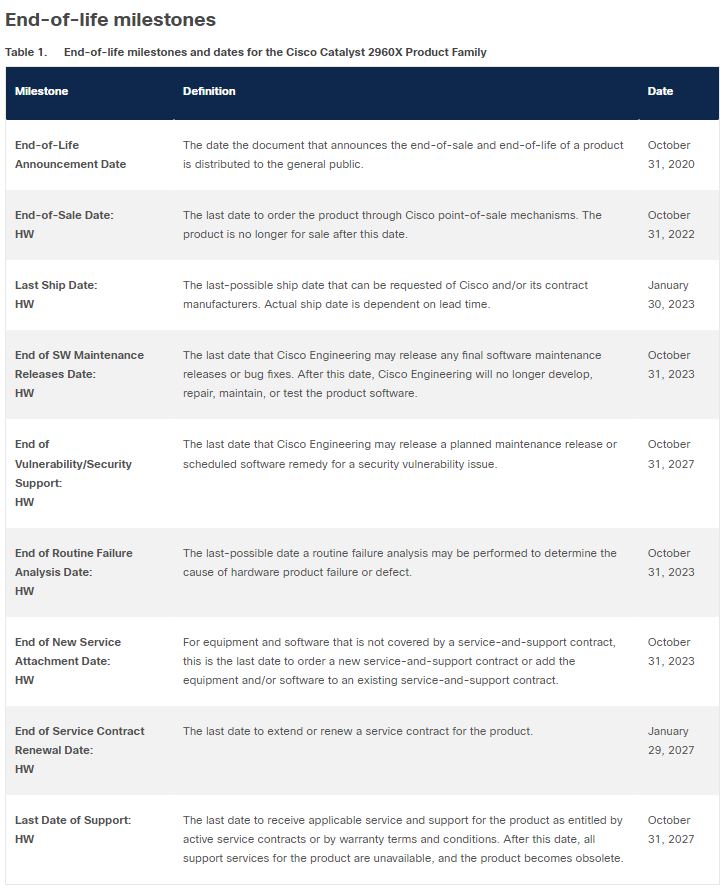Click the Milestone column header
This screenshot has width=728, height=892.
42,91
